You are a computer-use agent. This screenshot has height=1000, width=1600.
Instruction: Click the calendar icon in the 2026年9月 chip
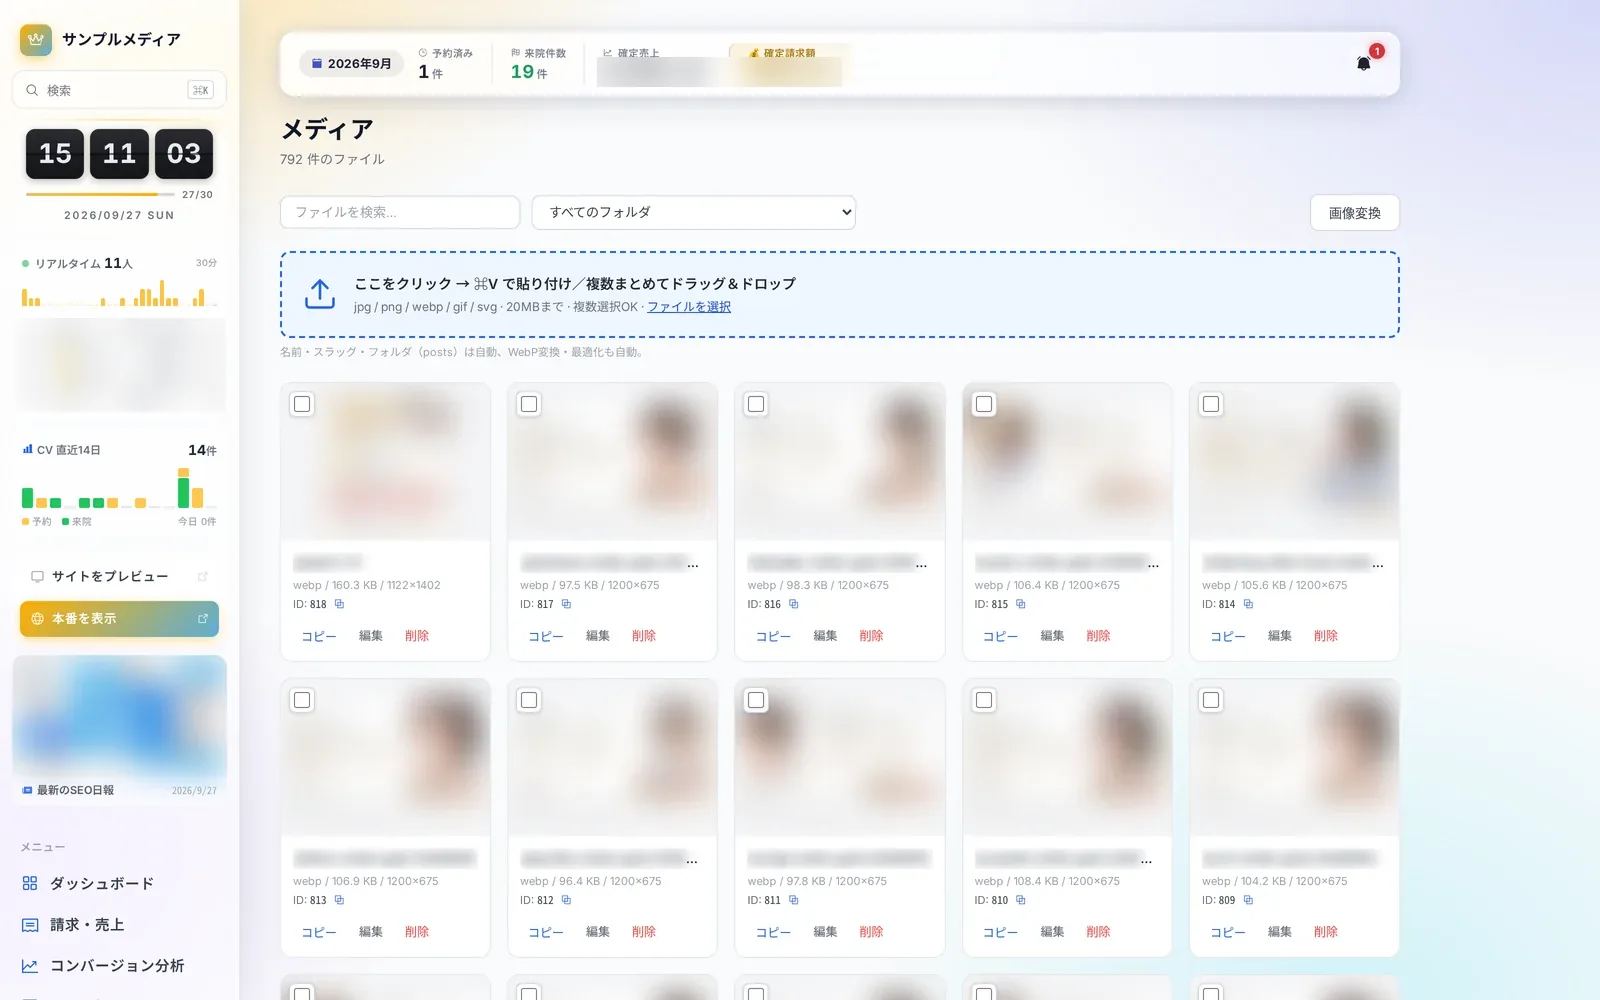click(x=317, y=64)
